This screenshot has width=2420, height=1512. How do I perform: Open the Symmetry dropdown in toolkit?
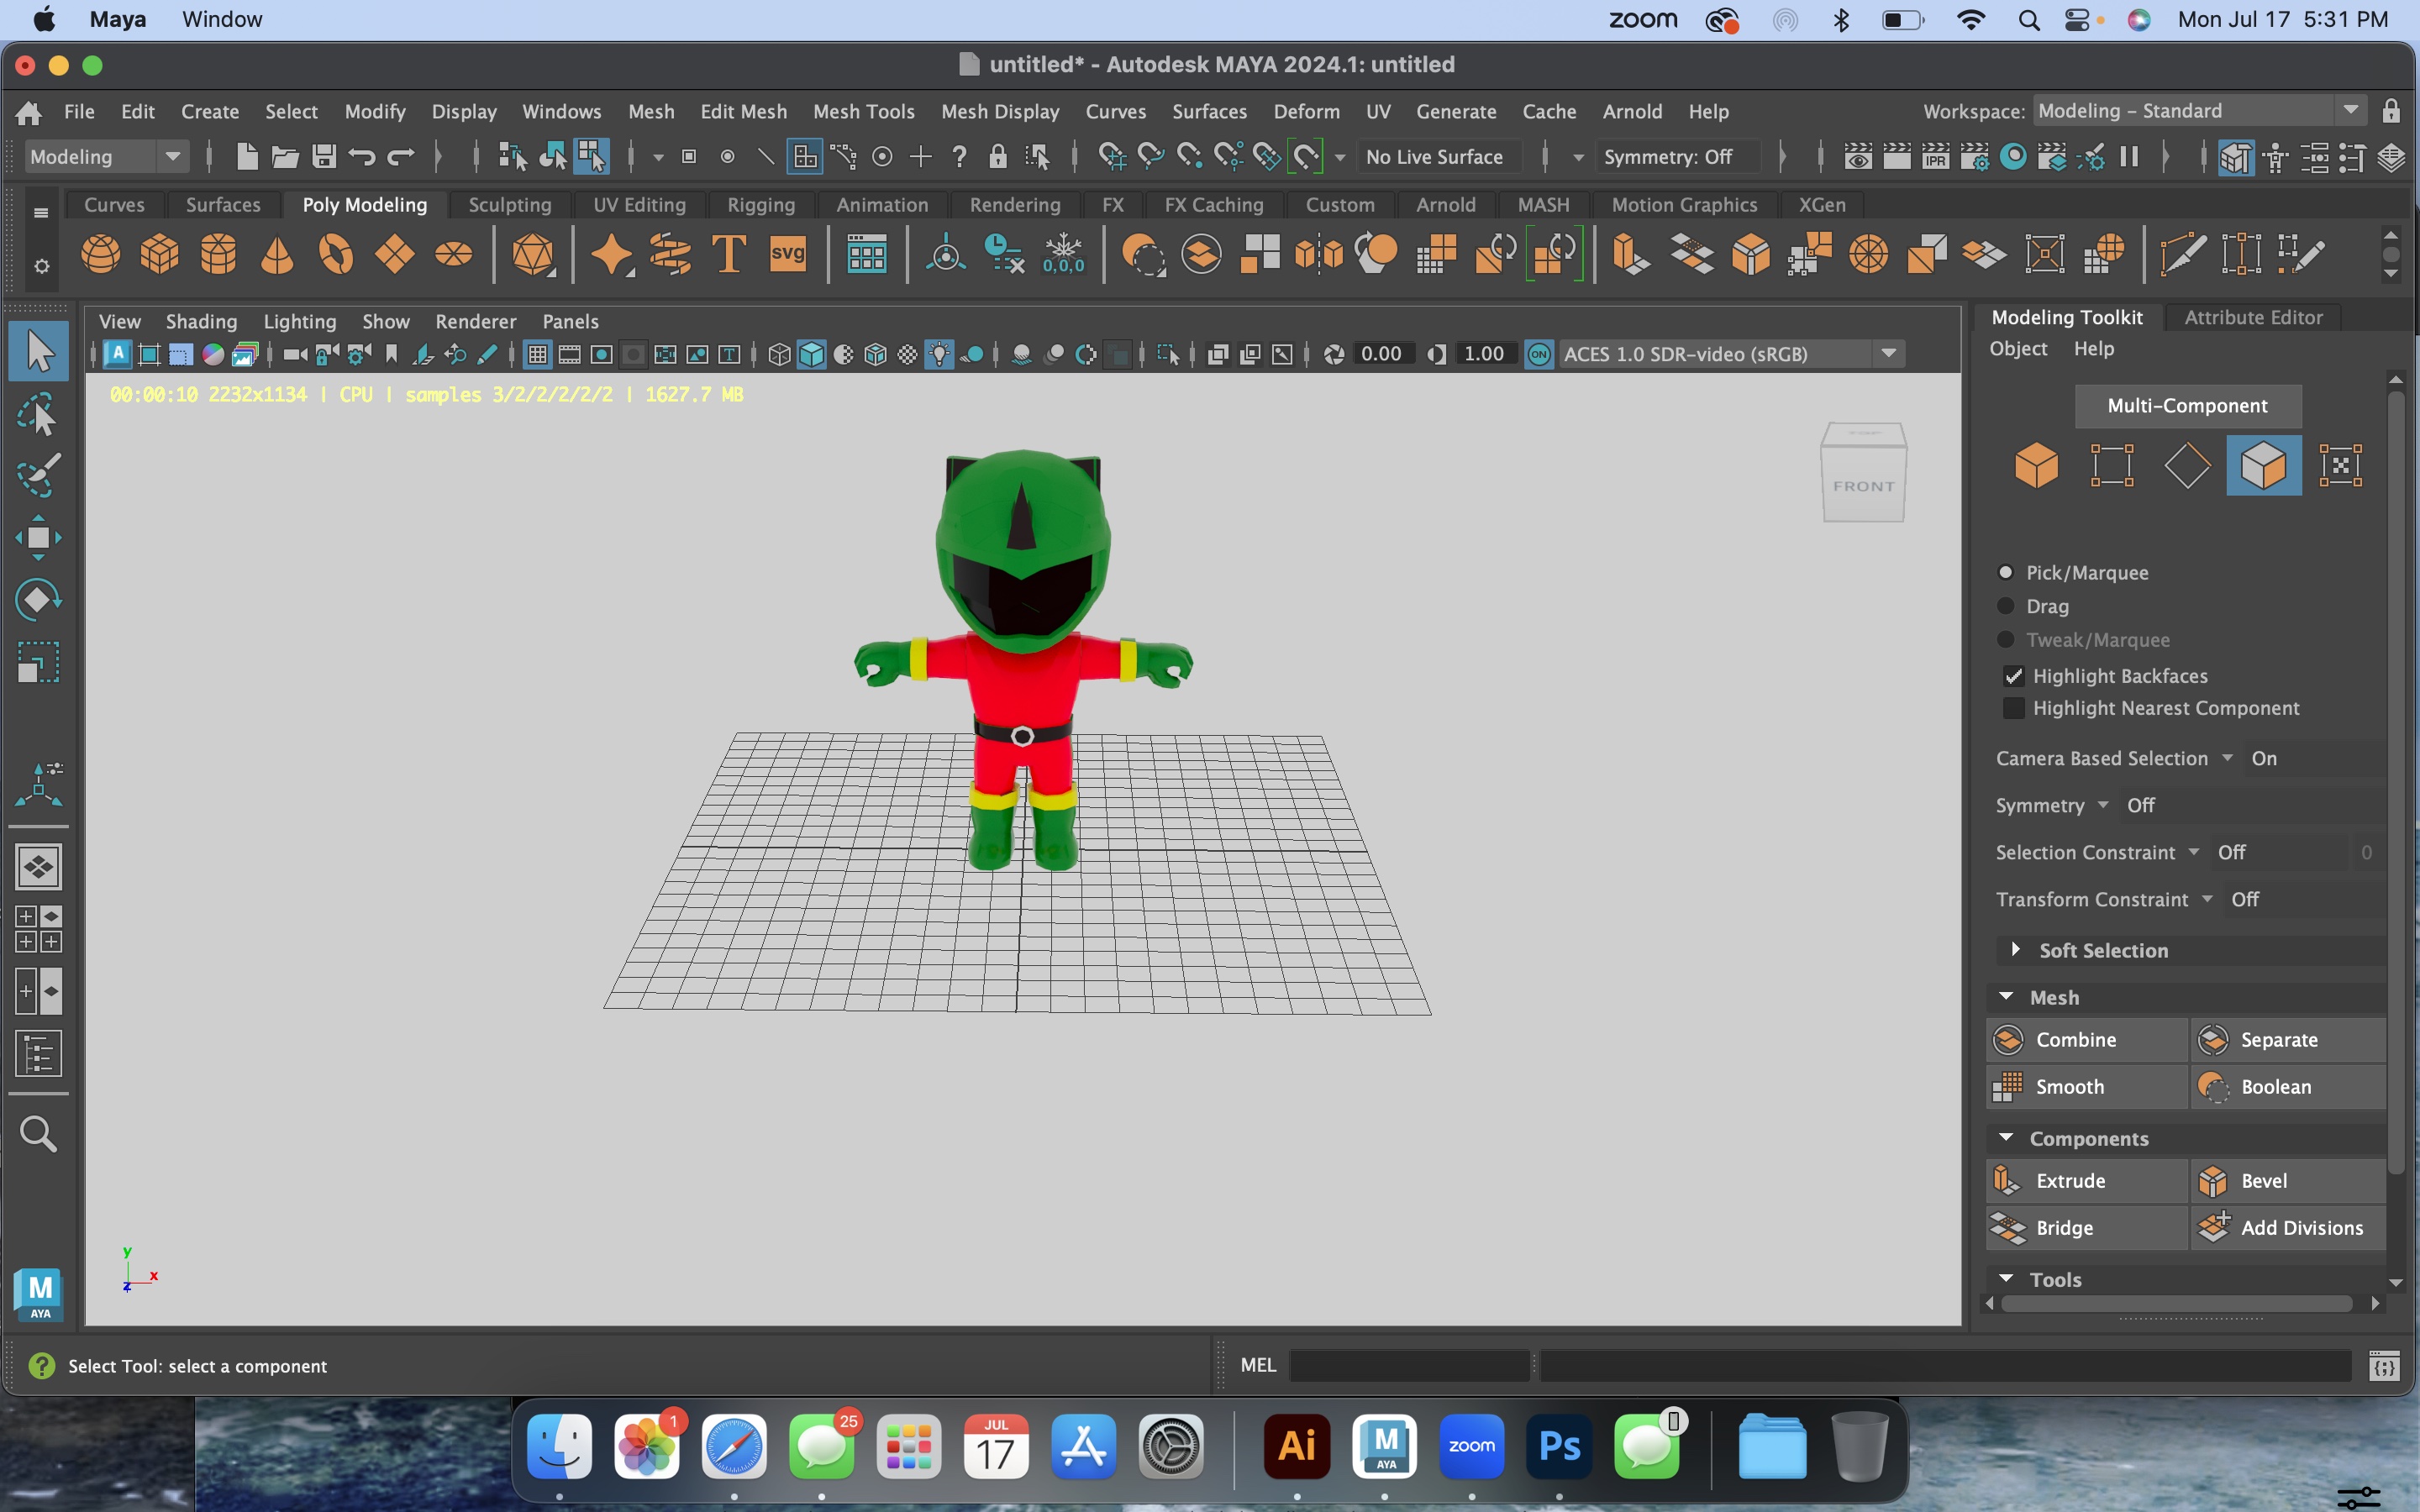pos(2103,805)
